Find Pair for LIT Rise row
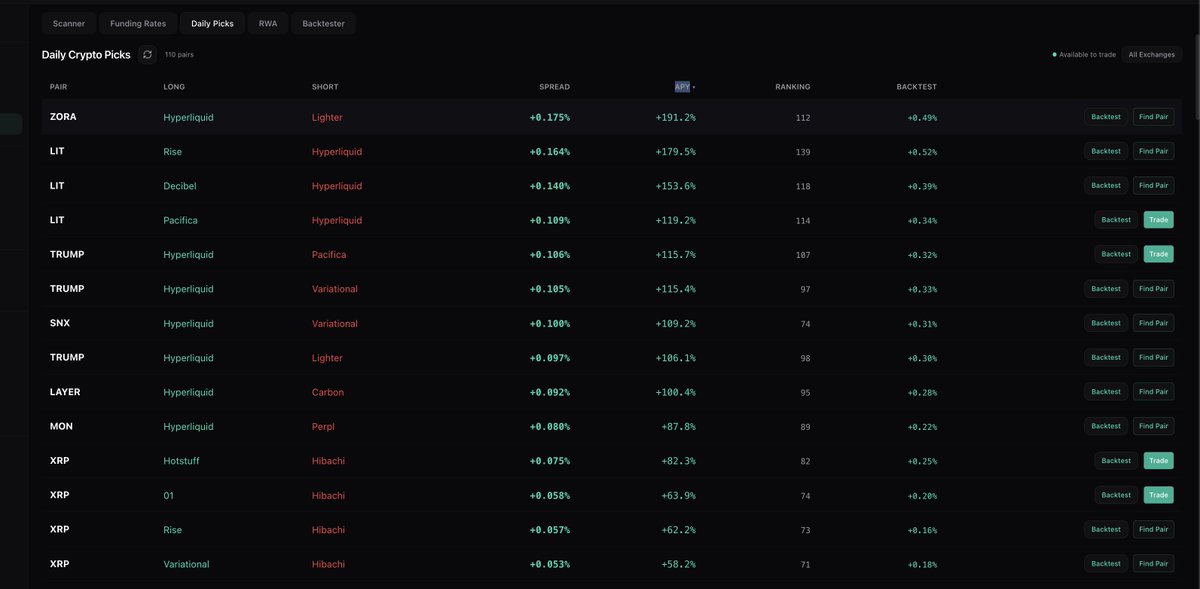Viewport: 1200px width, 589px height. pyautogui.click(x=1153, y=151)
